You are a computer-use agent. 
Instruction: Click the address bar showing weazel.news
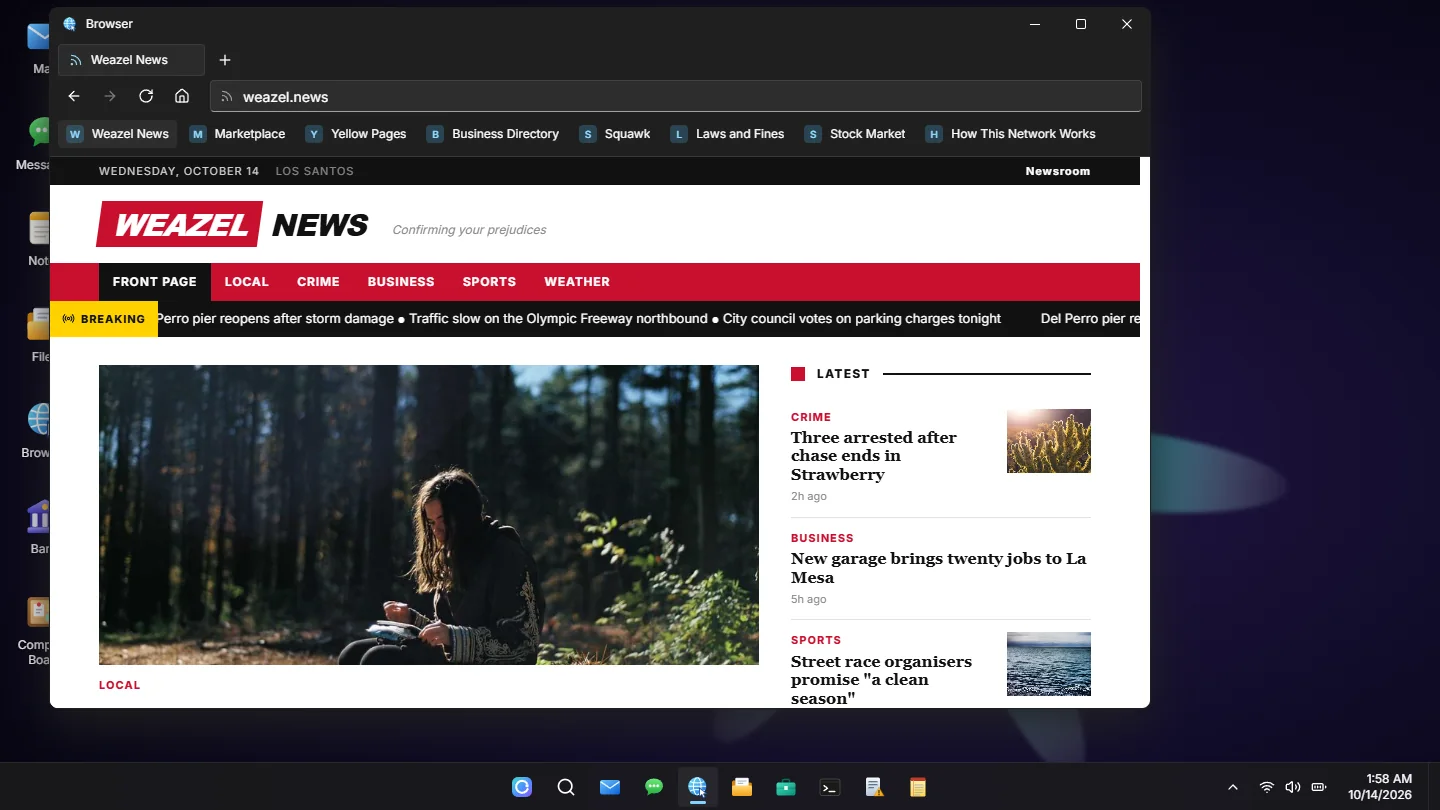coord(676,96)
